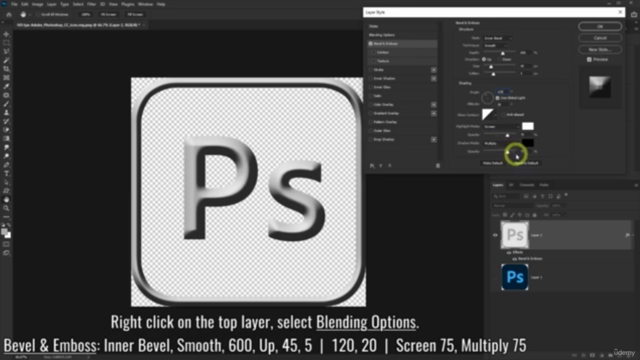Screen dimensions: 640x360
Task: Select the Rectangular Marquee tool
Action: click(6, 43)
